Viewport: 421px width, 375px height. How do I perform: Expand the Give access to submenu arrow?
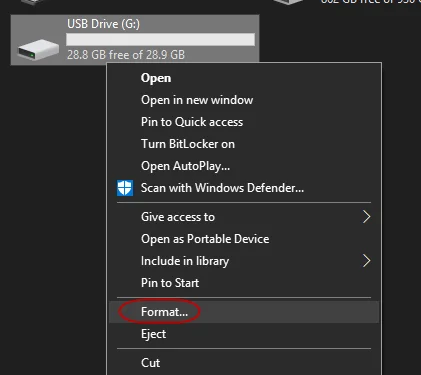click(366, 217)
